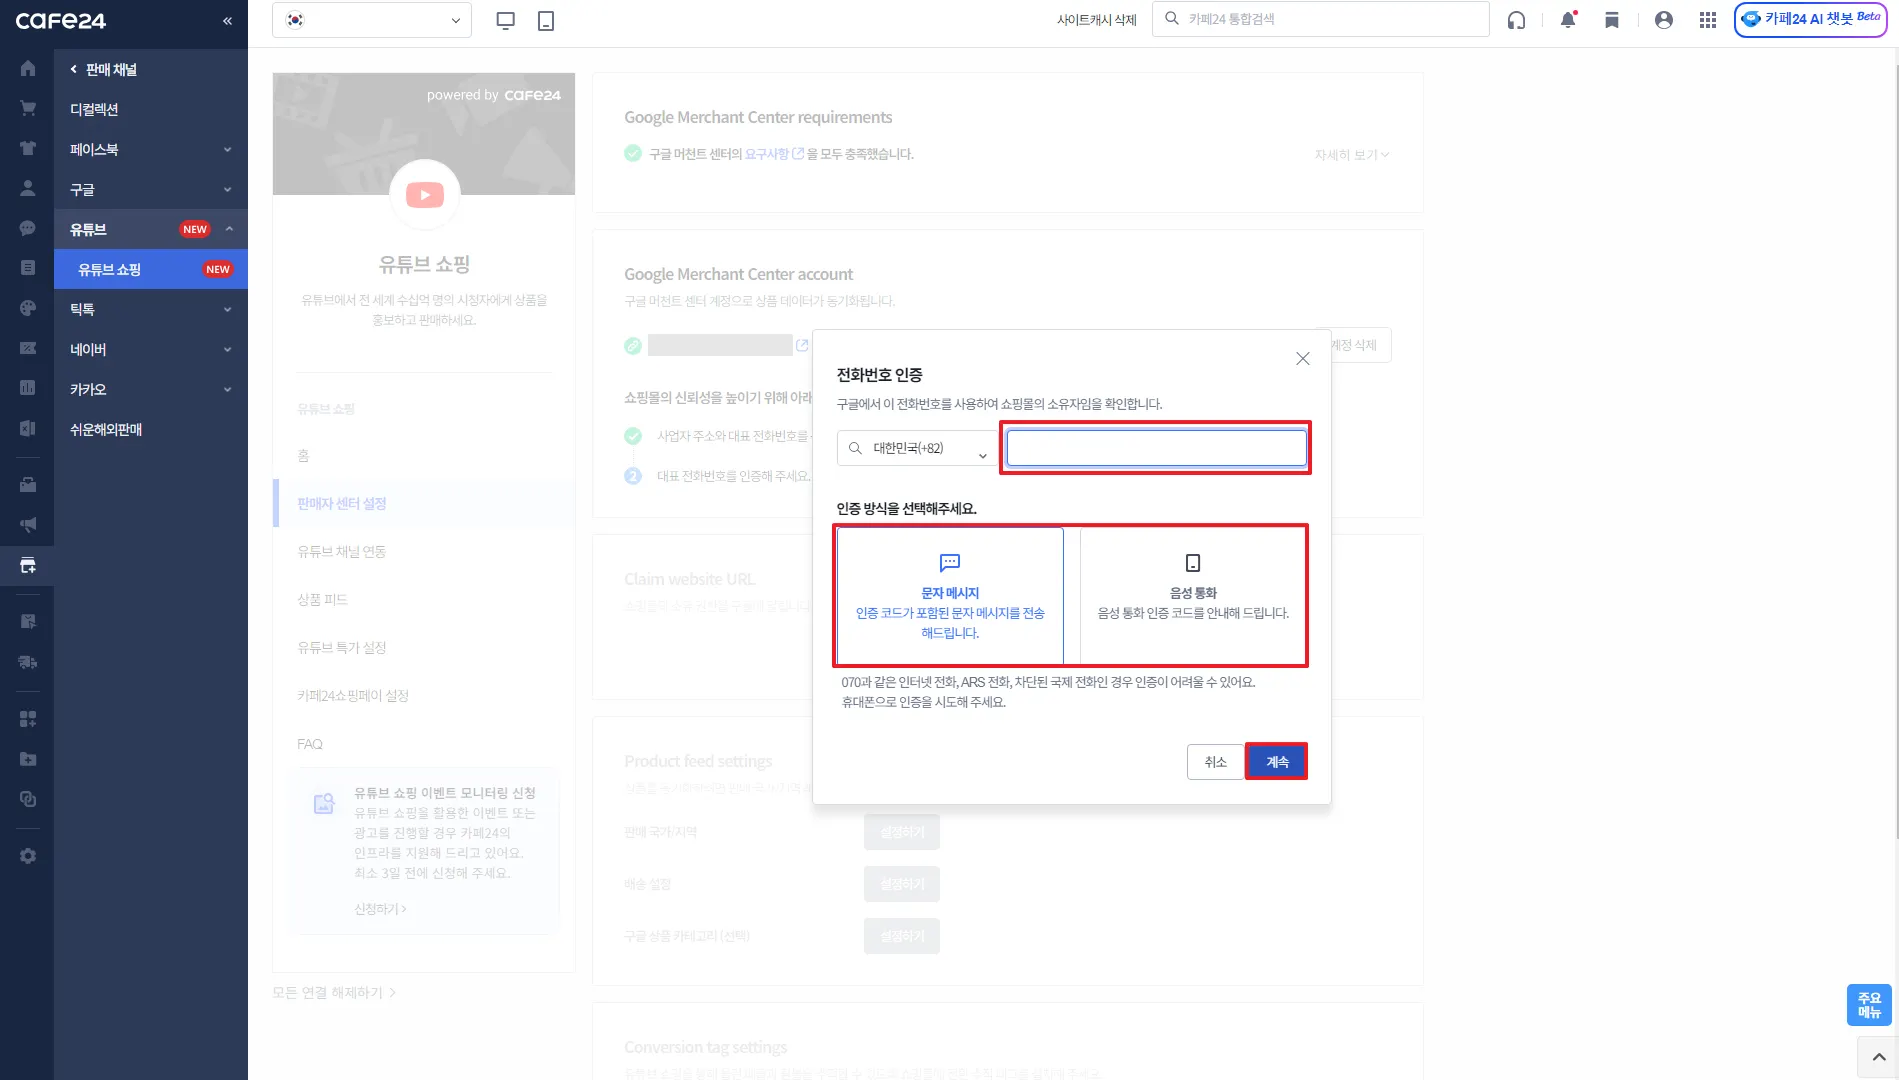Switch to desktop preview icon
This screenshot has width=1899, height=1080.
point(506,20)
